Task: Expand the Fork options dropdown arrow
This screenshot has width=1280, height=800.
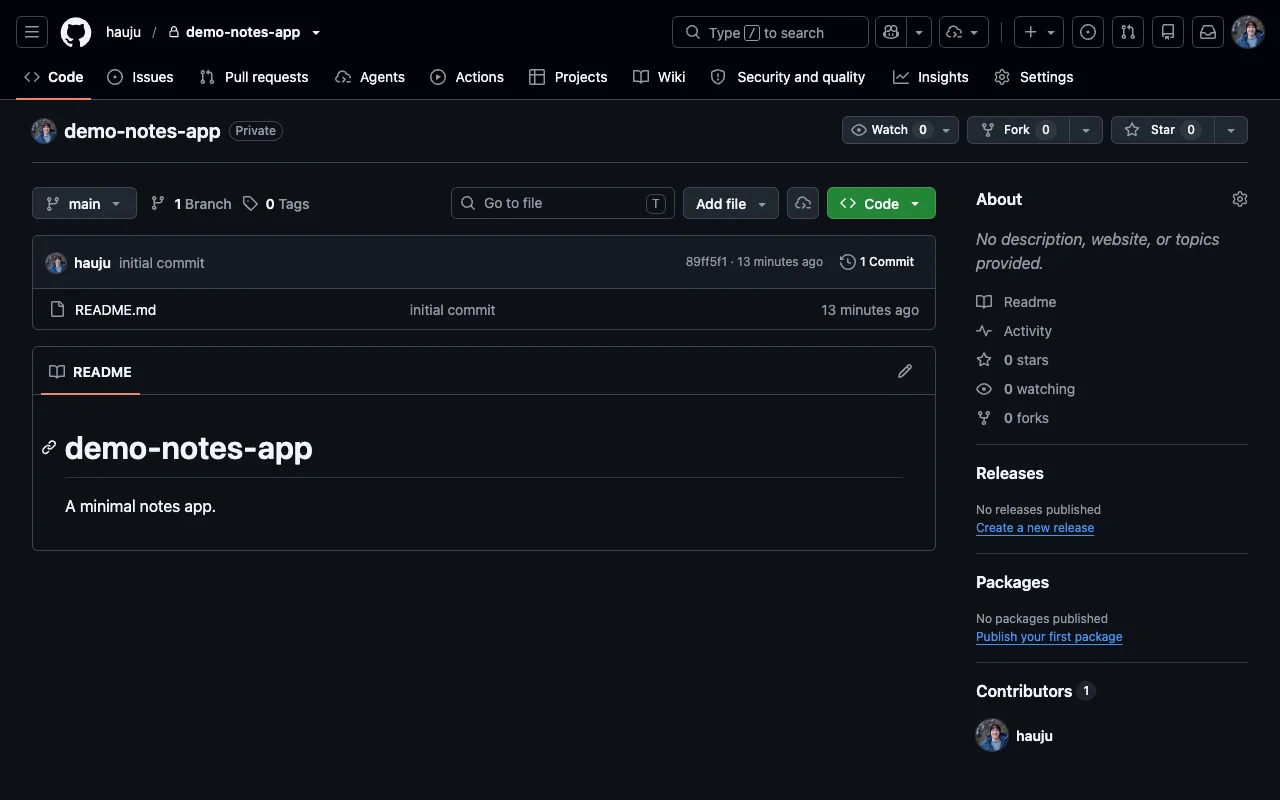Action: [1086, 130]
